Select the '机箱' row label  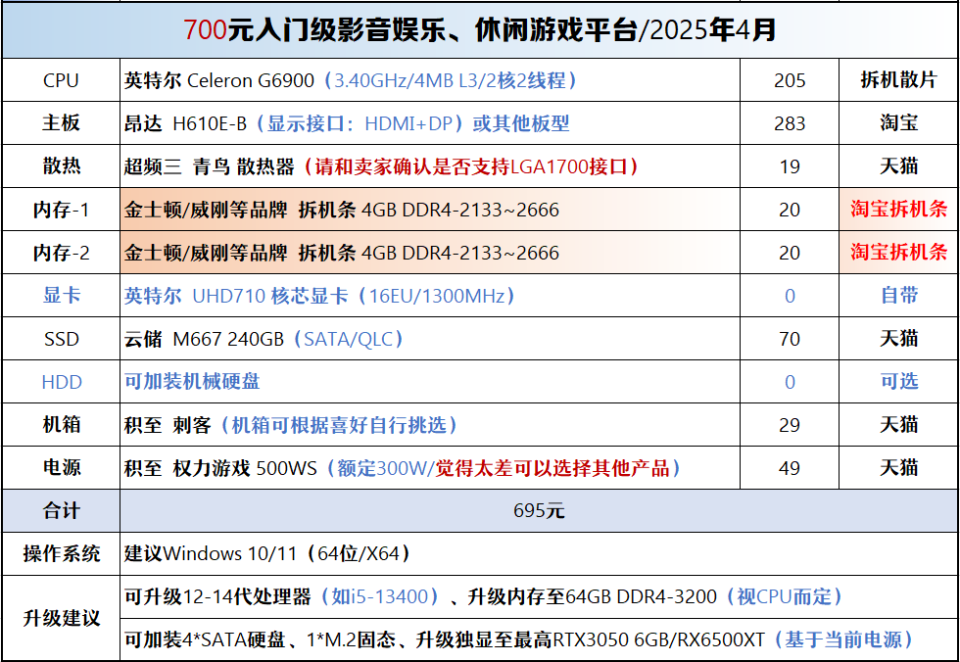61,424
